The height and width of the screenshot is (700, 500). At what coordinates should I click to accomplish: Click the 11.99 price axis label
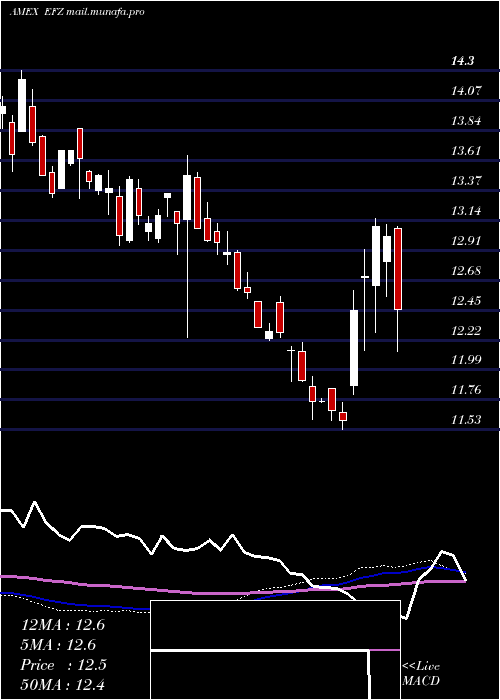(467, 360)
